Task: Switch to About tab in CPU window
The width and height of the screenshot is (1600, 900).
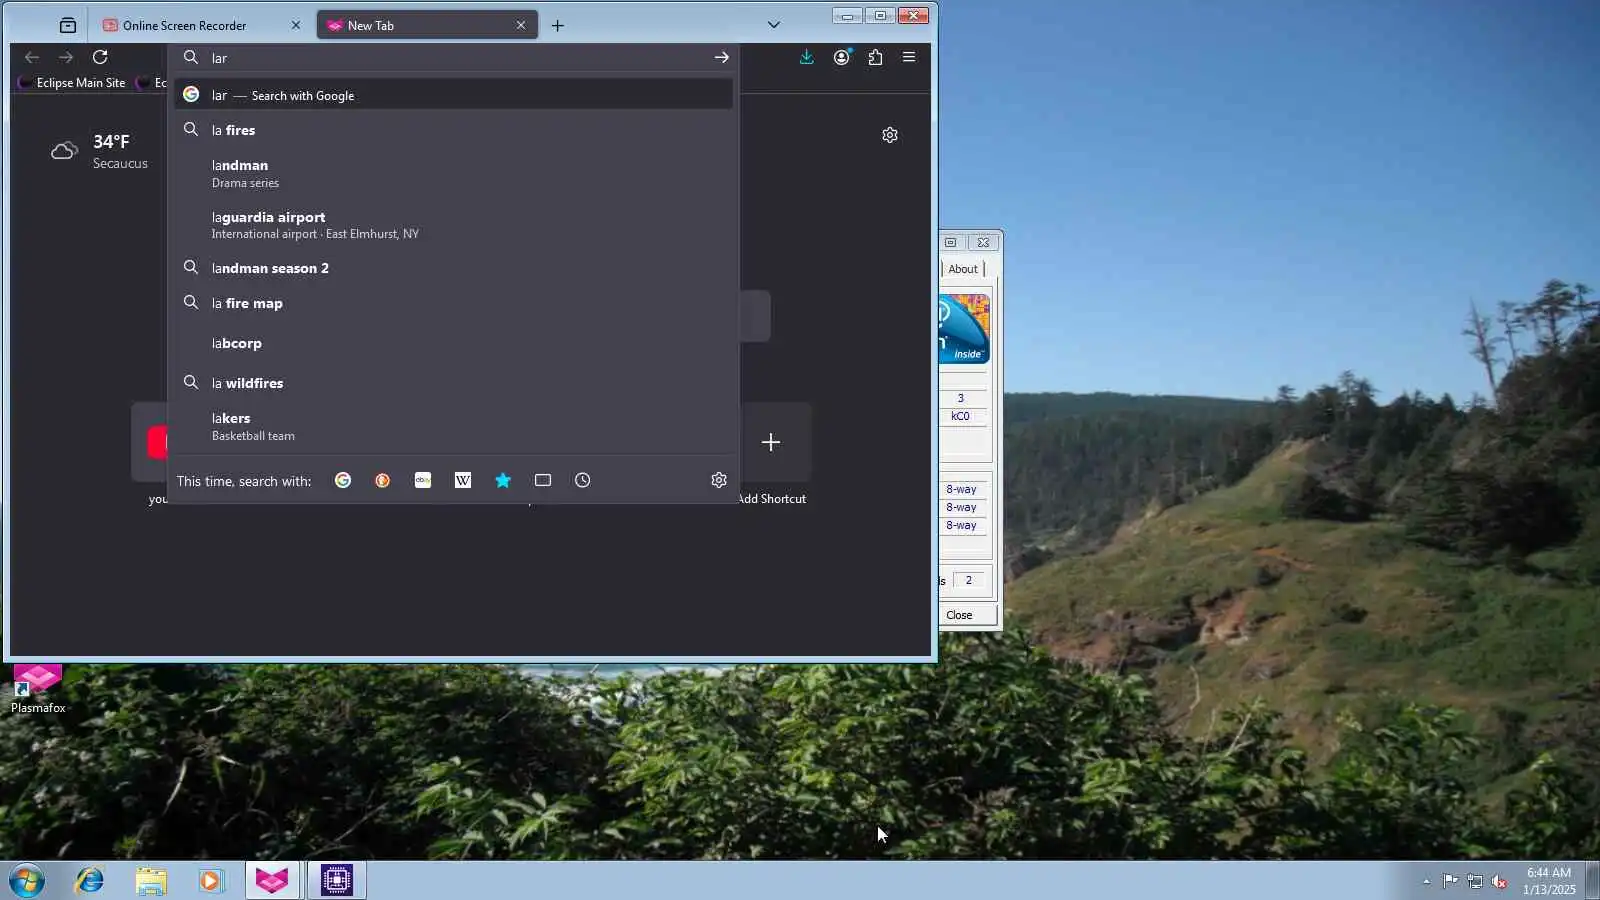Action: (963, 269)
